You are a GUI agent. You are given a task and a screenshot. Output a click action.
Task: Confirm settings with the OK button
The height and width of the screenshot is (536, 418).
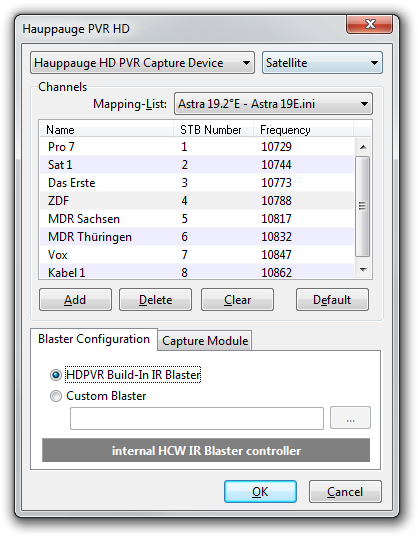click(x=260, y=492)
